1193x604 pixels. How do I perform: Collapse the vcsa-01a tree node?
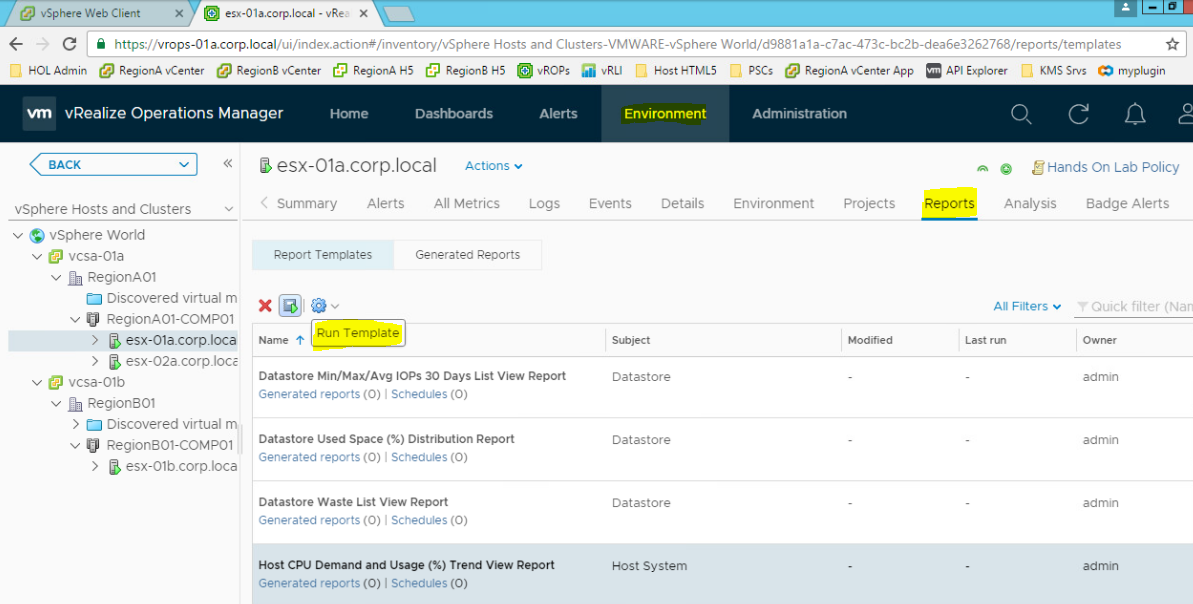click(x=37, y=256)
